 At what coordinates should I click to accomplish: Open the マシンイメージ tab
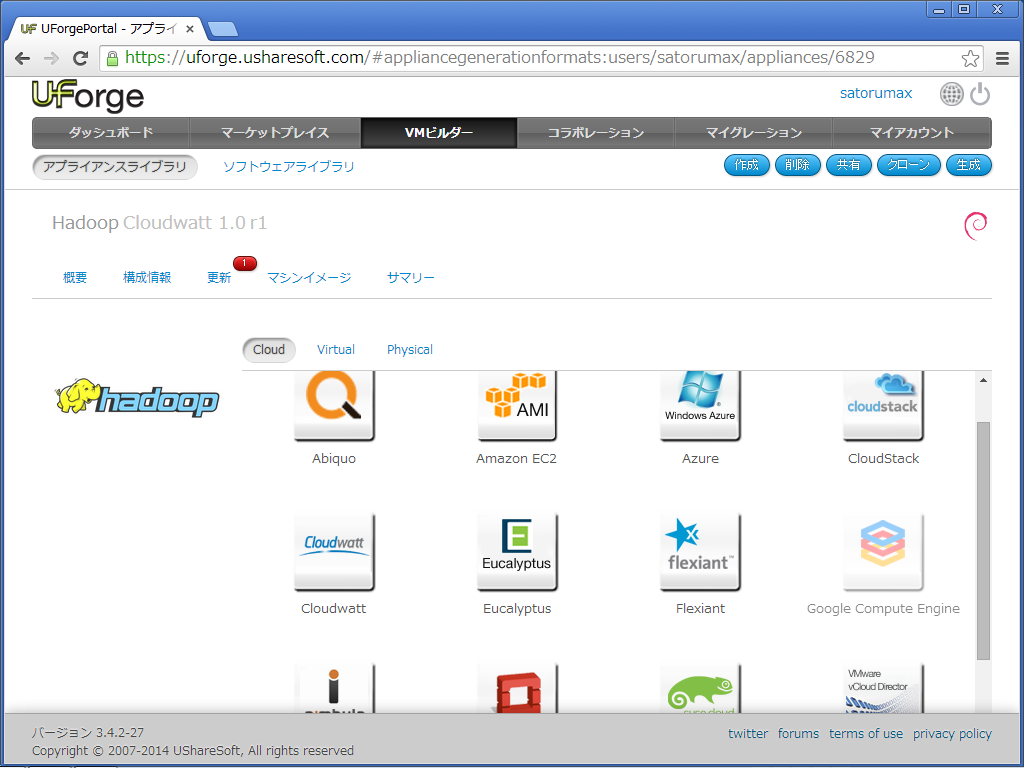coord(310,278)
